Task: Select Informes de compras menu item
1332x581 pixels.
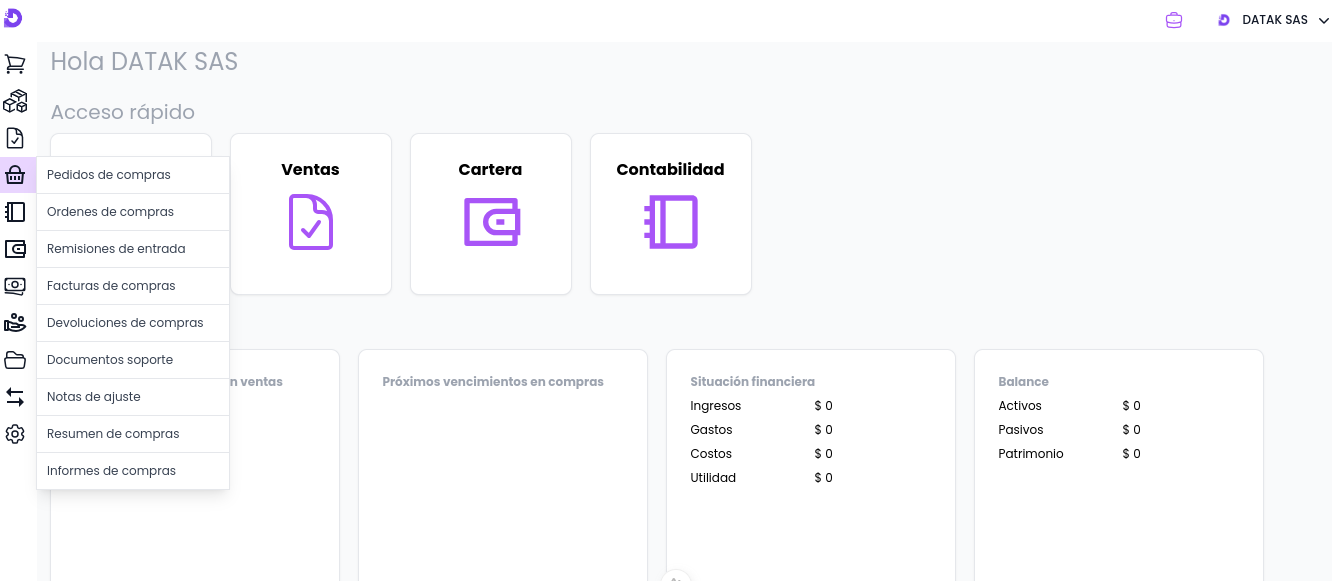Action: pos(111,471)
